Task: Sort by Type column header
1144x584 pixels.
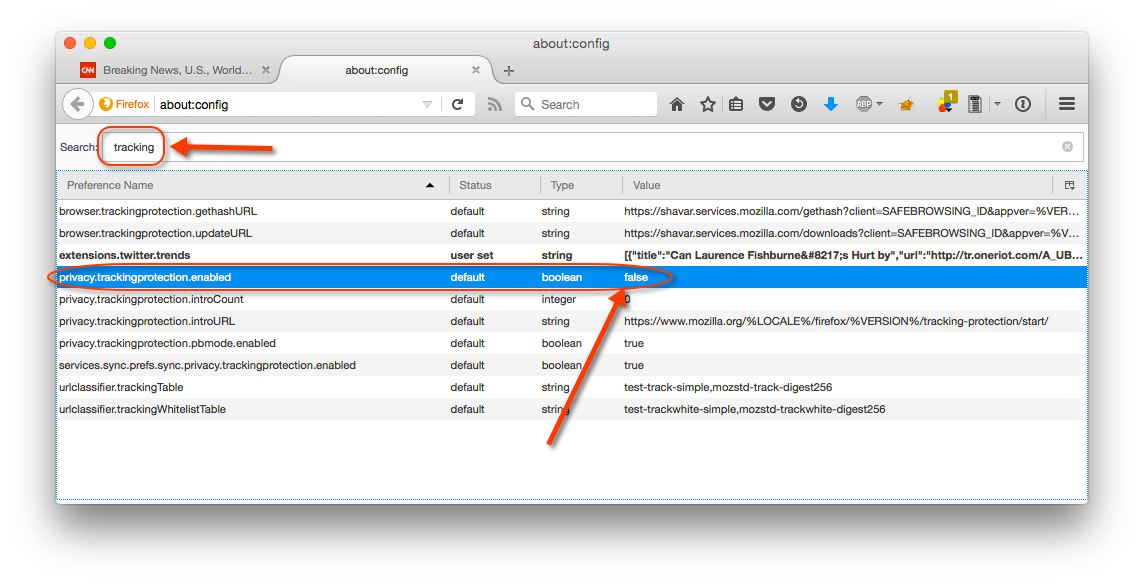Action: [581, 185]
